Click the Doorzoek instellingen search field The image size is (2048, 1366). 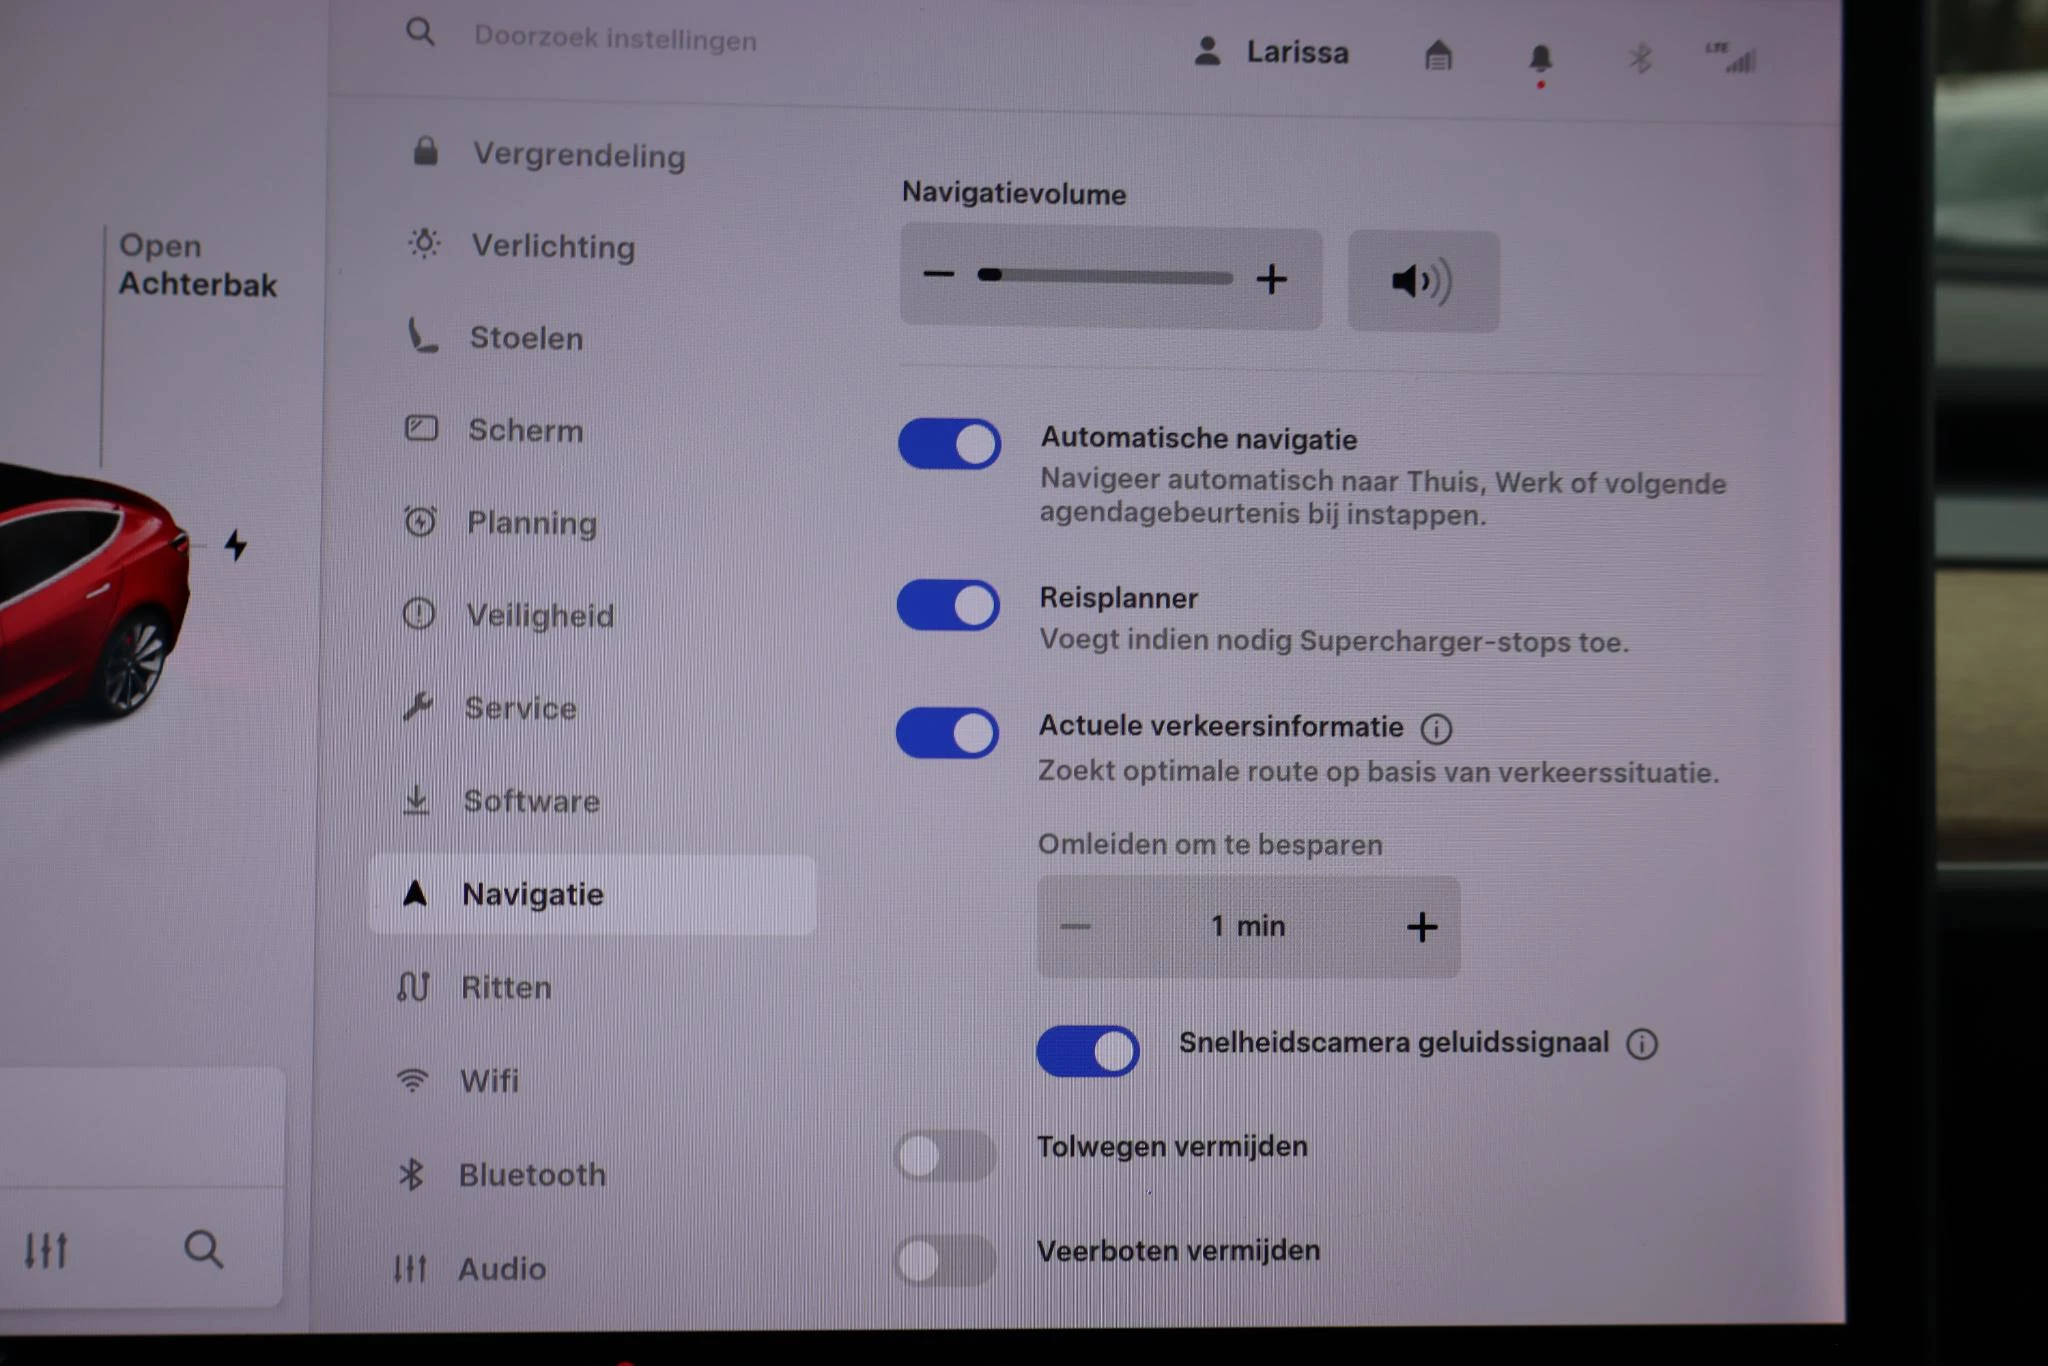click(613, 38)
